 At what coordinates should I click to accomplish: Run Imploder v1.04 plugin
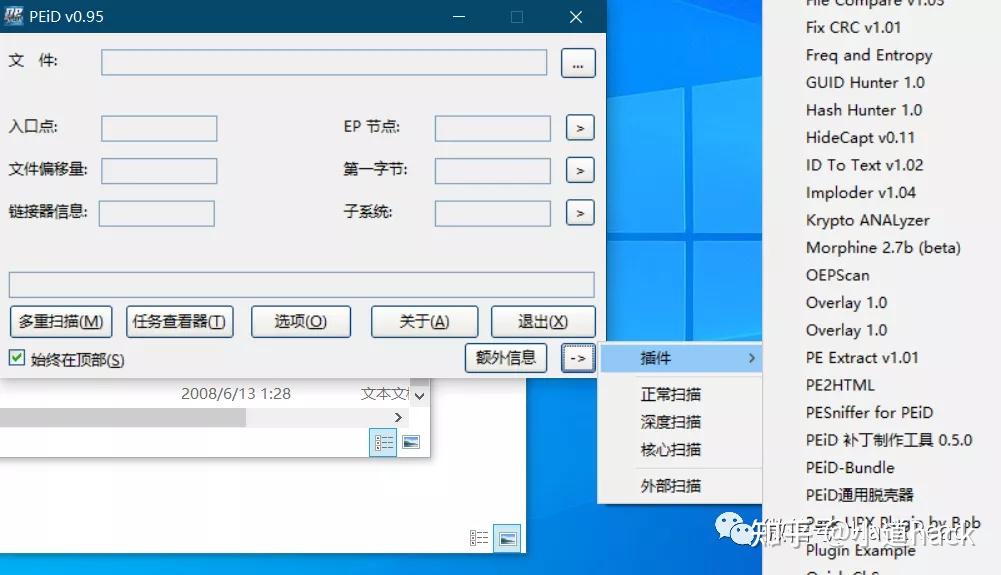[x=861, y=192]
